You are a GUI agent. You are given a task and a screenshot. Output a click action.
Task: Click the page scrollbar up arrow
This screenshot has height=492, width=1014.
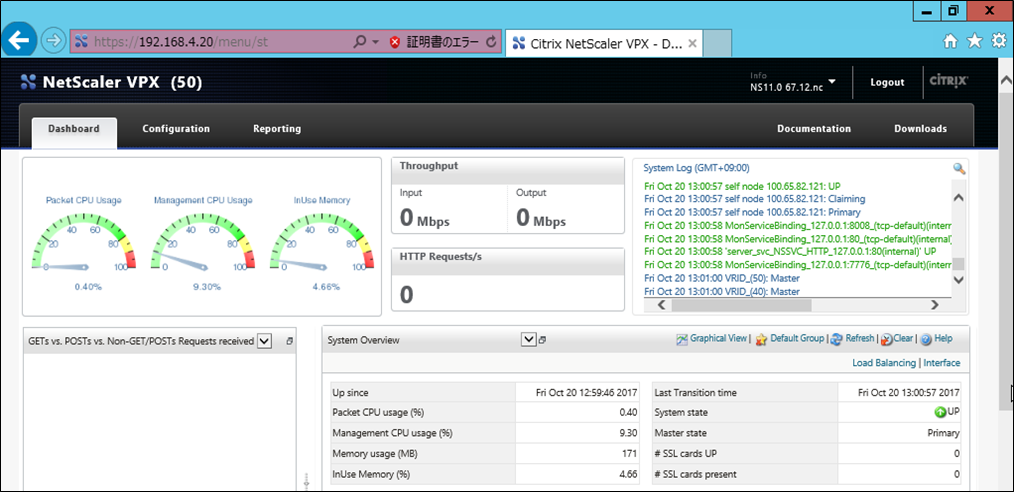1006,80
